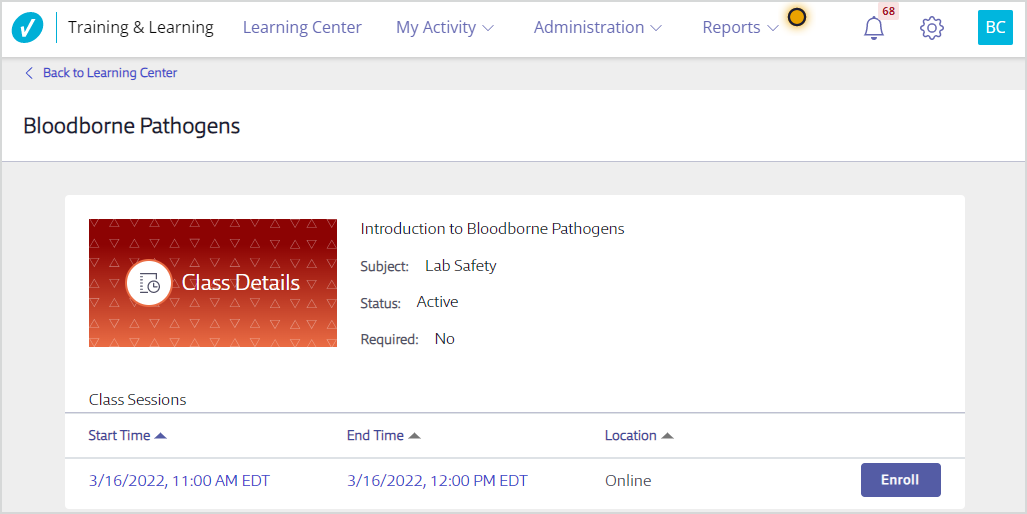Viewport: 1027px width, 514px height.
Task: Click the orange circle indicator near Reports
Action: pos(796,17)
